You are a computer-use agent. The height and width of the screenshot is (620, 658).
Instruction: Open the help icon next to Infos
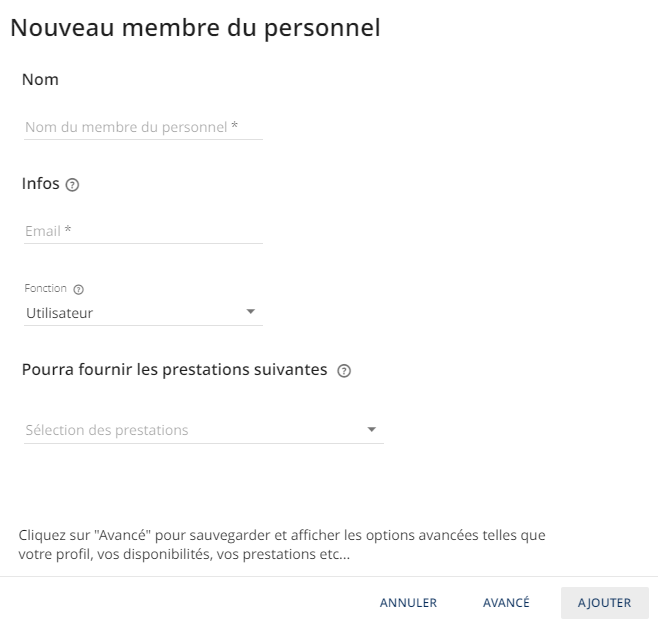(x=72, y=185)
